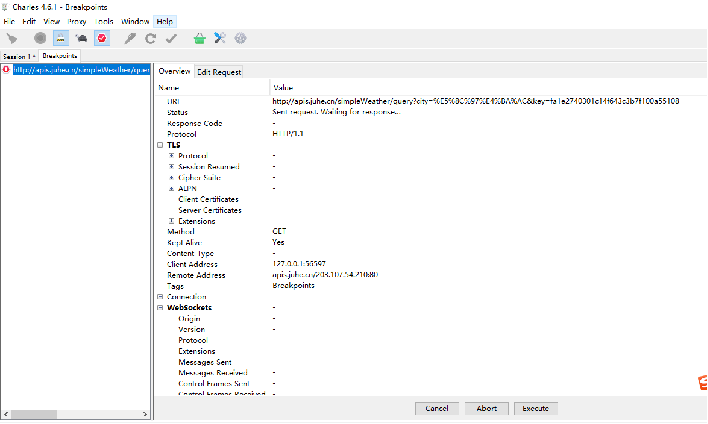Viewport: 708px width, 424px height.
Task: Open the File menu
Action: click(9, 21)
